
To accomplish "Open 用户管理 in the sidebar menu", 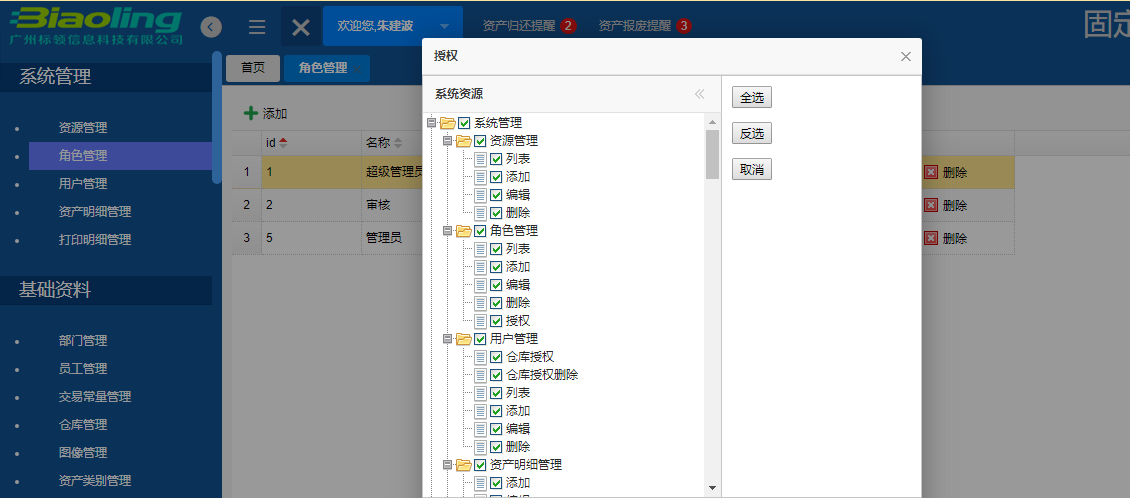I will 83,184.
